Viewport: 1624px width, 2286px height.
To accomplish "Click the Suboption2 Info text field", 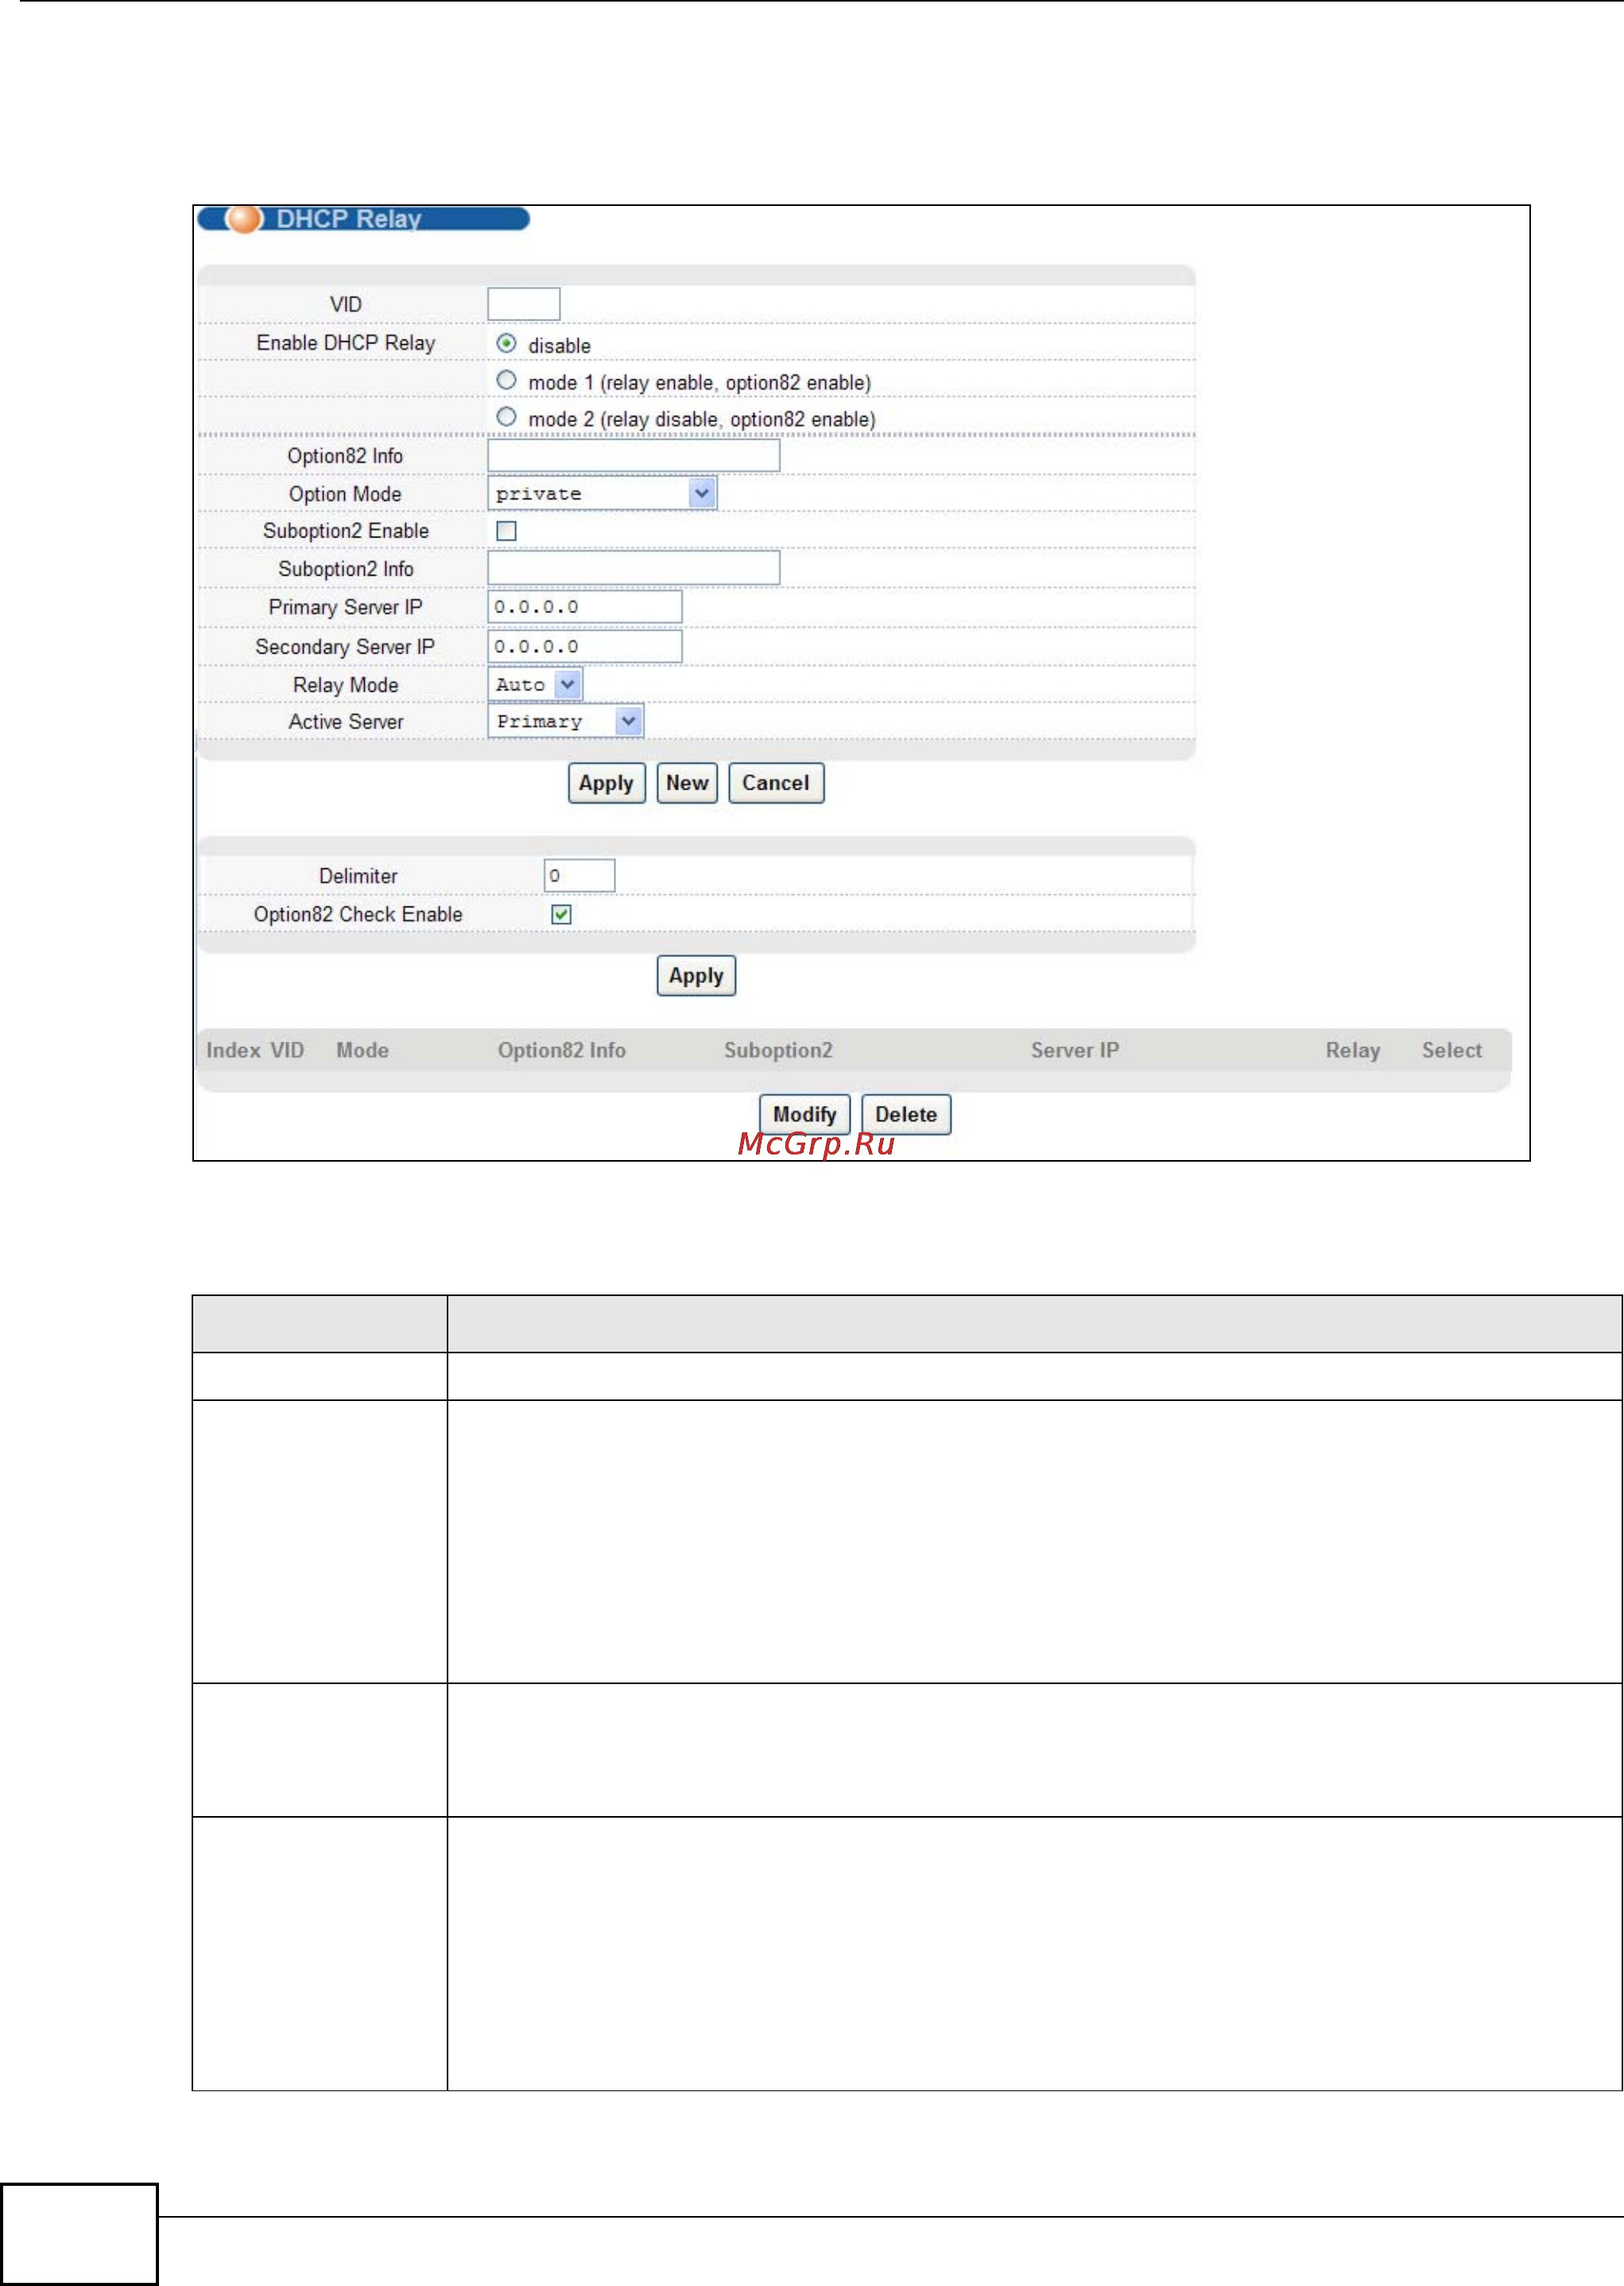I will tap(633, 568).
